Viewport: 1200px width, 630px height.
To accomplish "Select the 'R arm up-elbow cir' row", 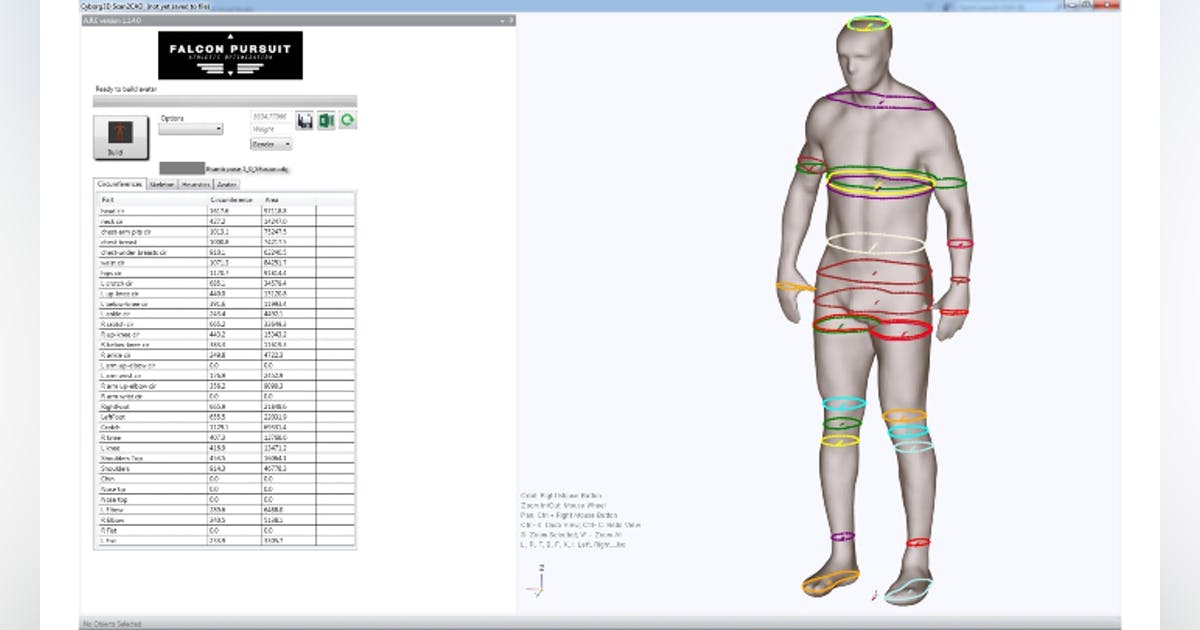I will [x=225, y=386].
